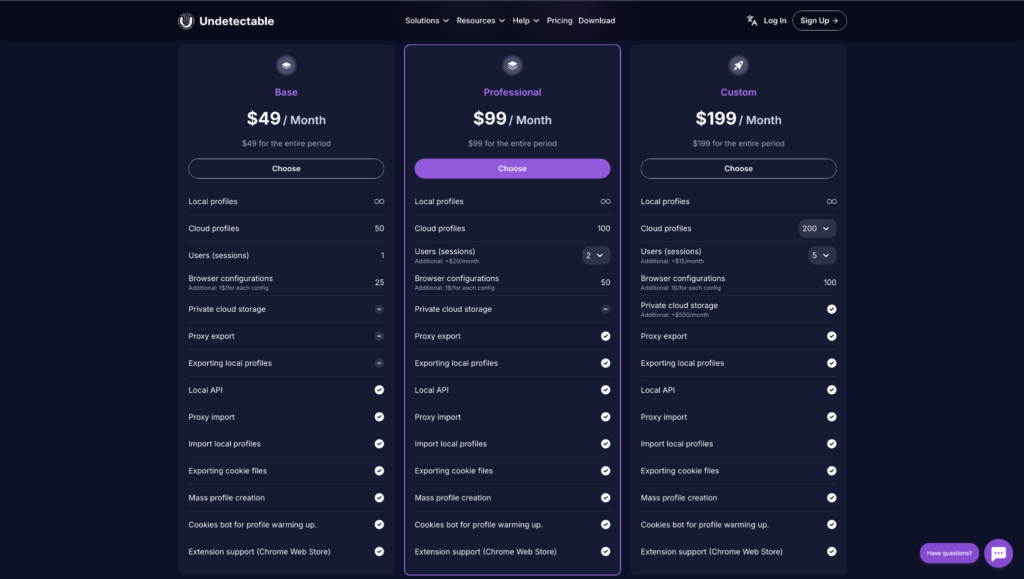Viewport: 1024px width, 579px height.
Task: Click Base plan Local API checkmark
Action: click(x=379, y=390)
